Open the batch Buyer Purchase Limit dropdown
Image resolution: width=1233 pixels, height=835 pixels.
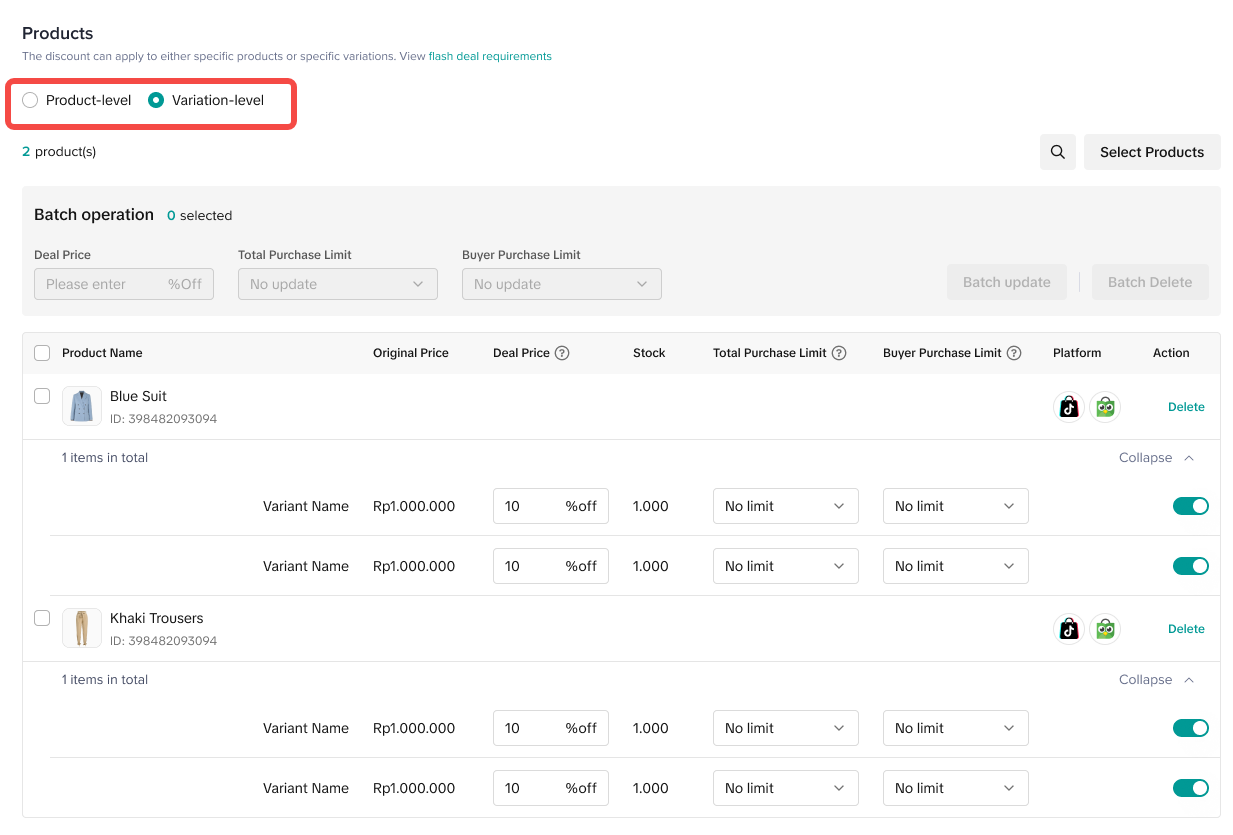pos(561,284)
